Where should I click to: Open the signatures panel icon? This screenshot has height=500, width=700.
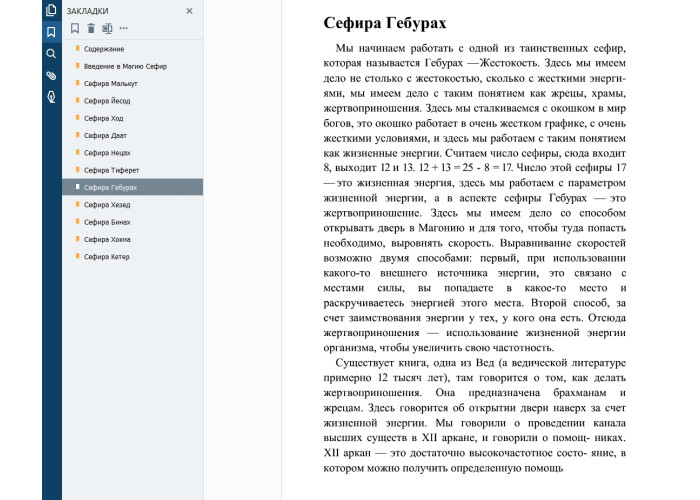[x=51, y=97]
